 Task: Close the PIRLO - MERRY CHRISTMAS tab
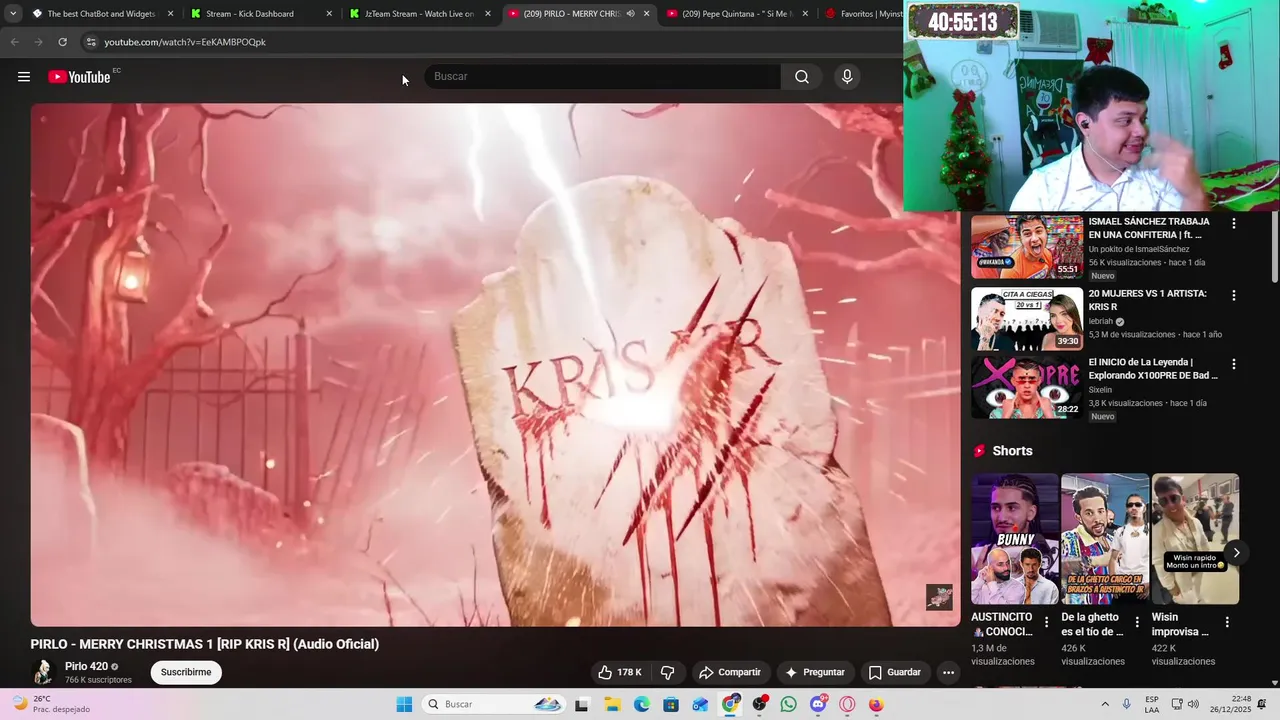click(647, 14)
